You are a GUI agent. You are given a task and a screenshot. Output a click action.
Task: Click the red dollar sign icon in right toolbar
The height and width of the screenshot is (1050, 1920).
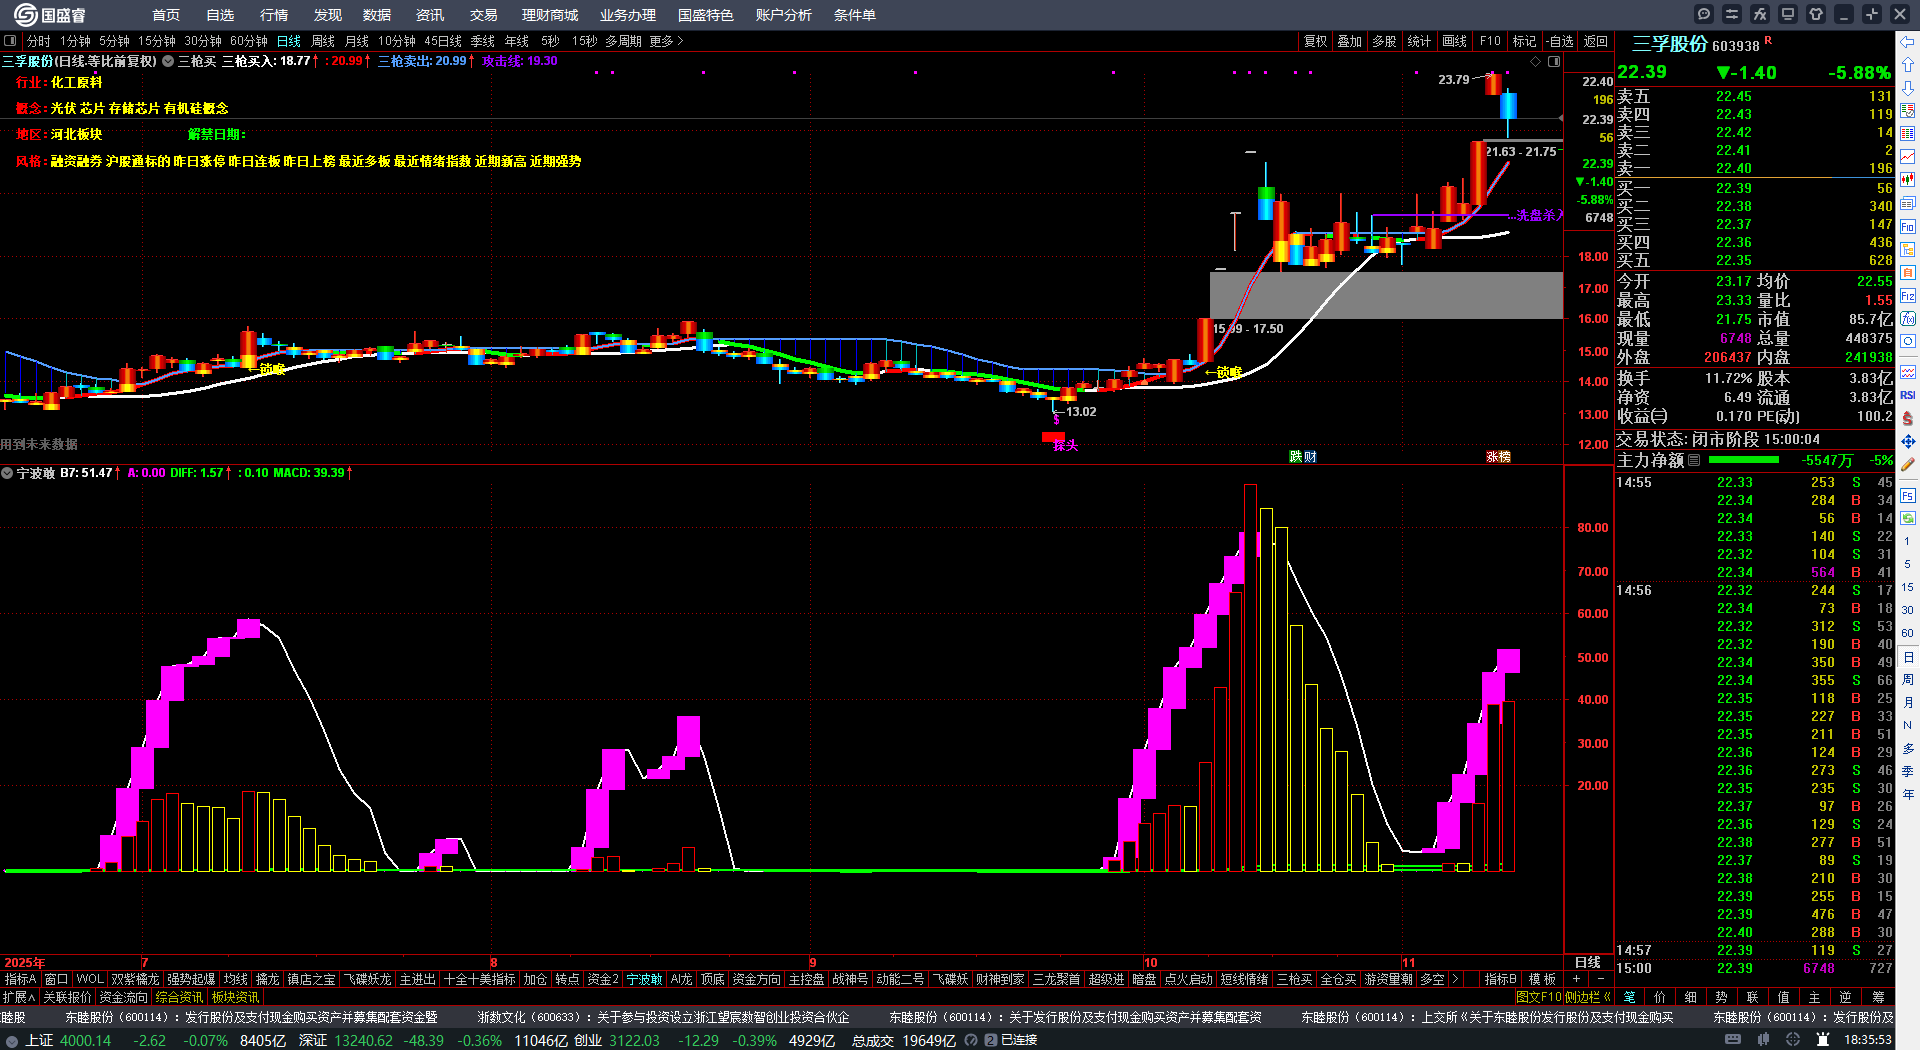pyautogui.click(x=1908, y=418)
